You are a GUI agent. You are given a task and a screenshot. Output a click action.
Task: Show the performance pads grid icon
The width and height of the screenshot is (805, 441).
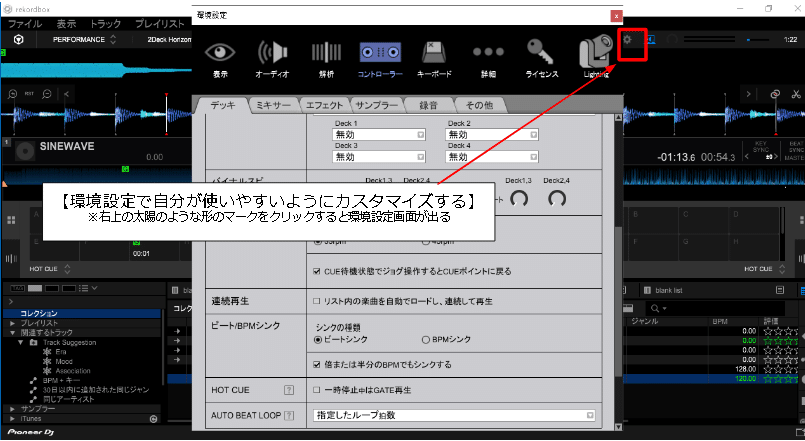(11, 220)
